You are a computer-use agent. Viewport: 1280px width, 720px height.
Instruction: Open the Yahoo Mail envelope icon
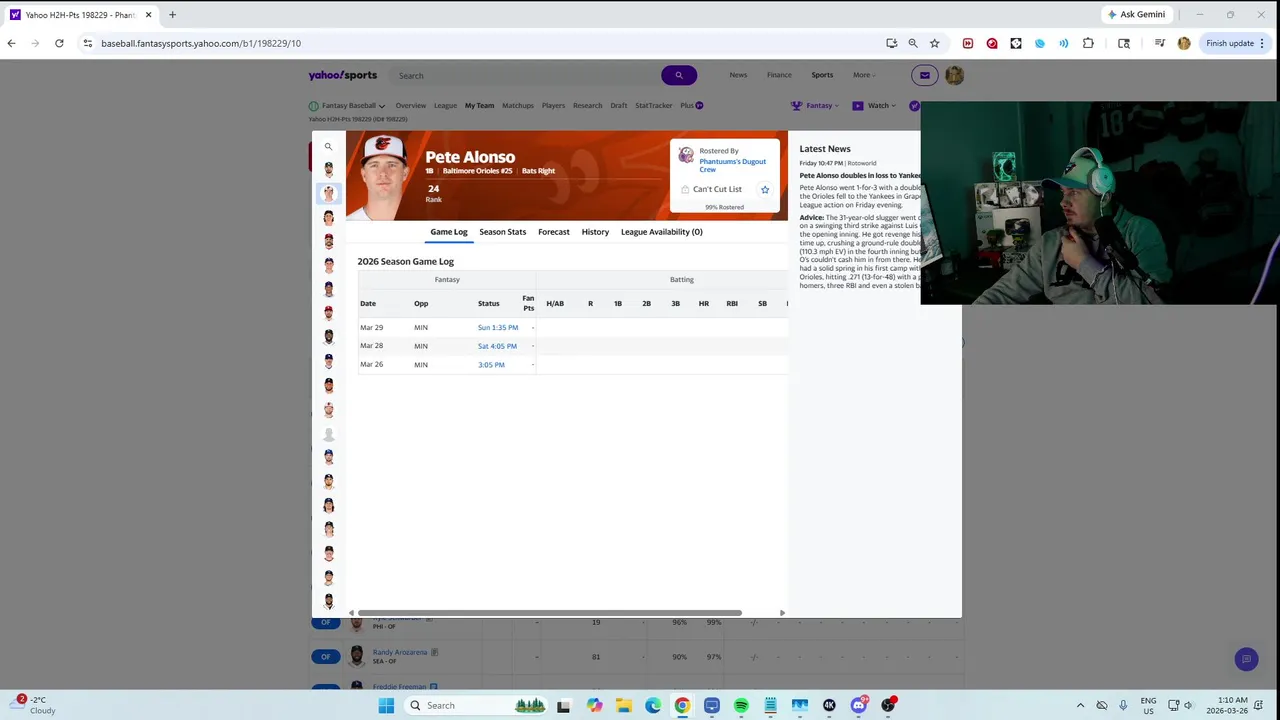(x=925, y=75)
